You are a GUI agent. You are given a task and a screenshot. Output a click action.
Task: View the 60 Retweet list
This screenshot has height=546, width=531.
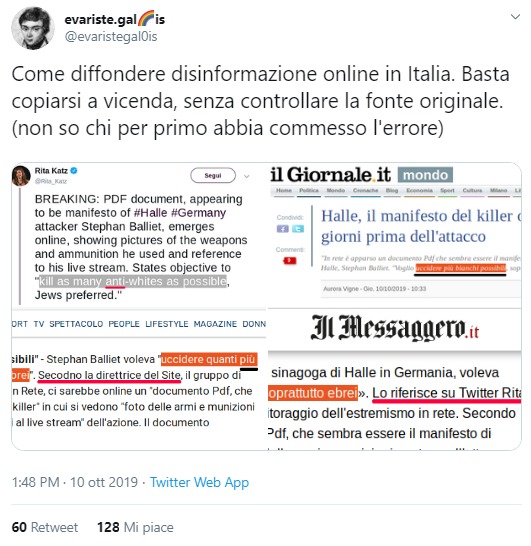(45, 527)
